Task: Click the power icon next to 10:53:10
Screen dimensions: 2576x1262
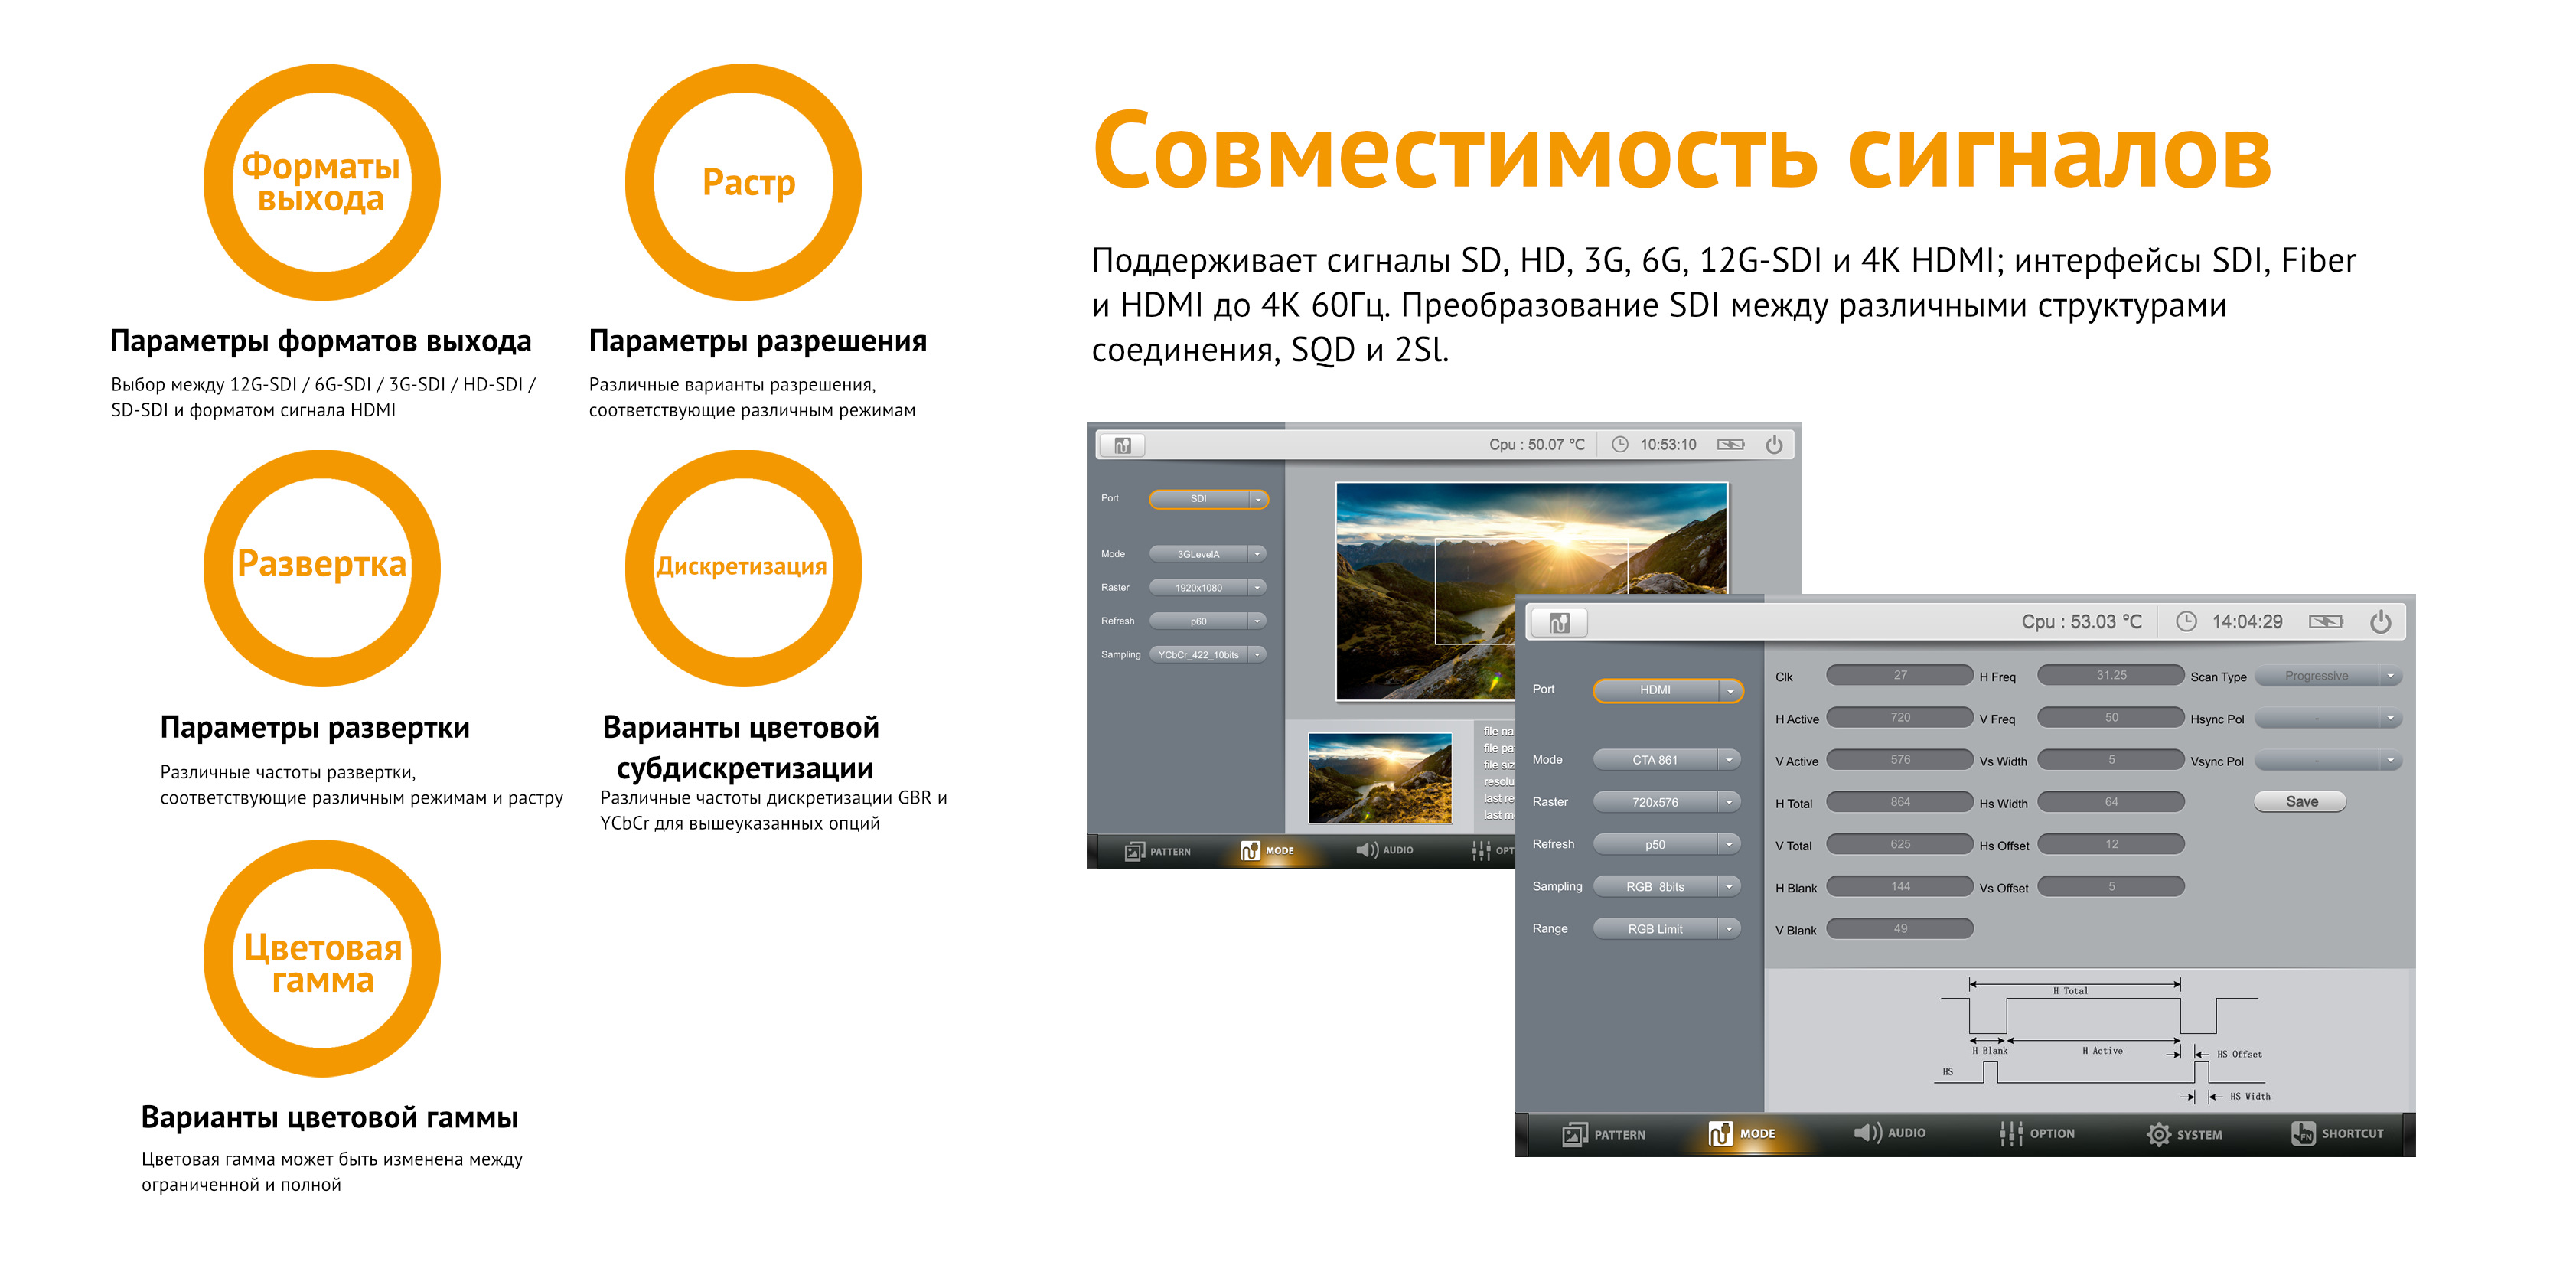Action: click(x=1773, y=444)
